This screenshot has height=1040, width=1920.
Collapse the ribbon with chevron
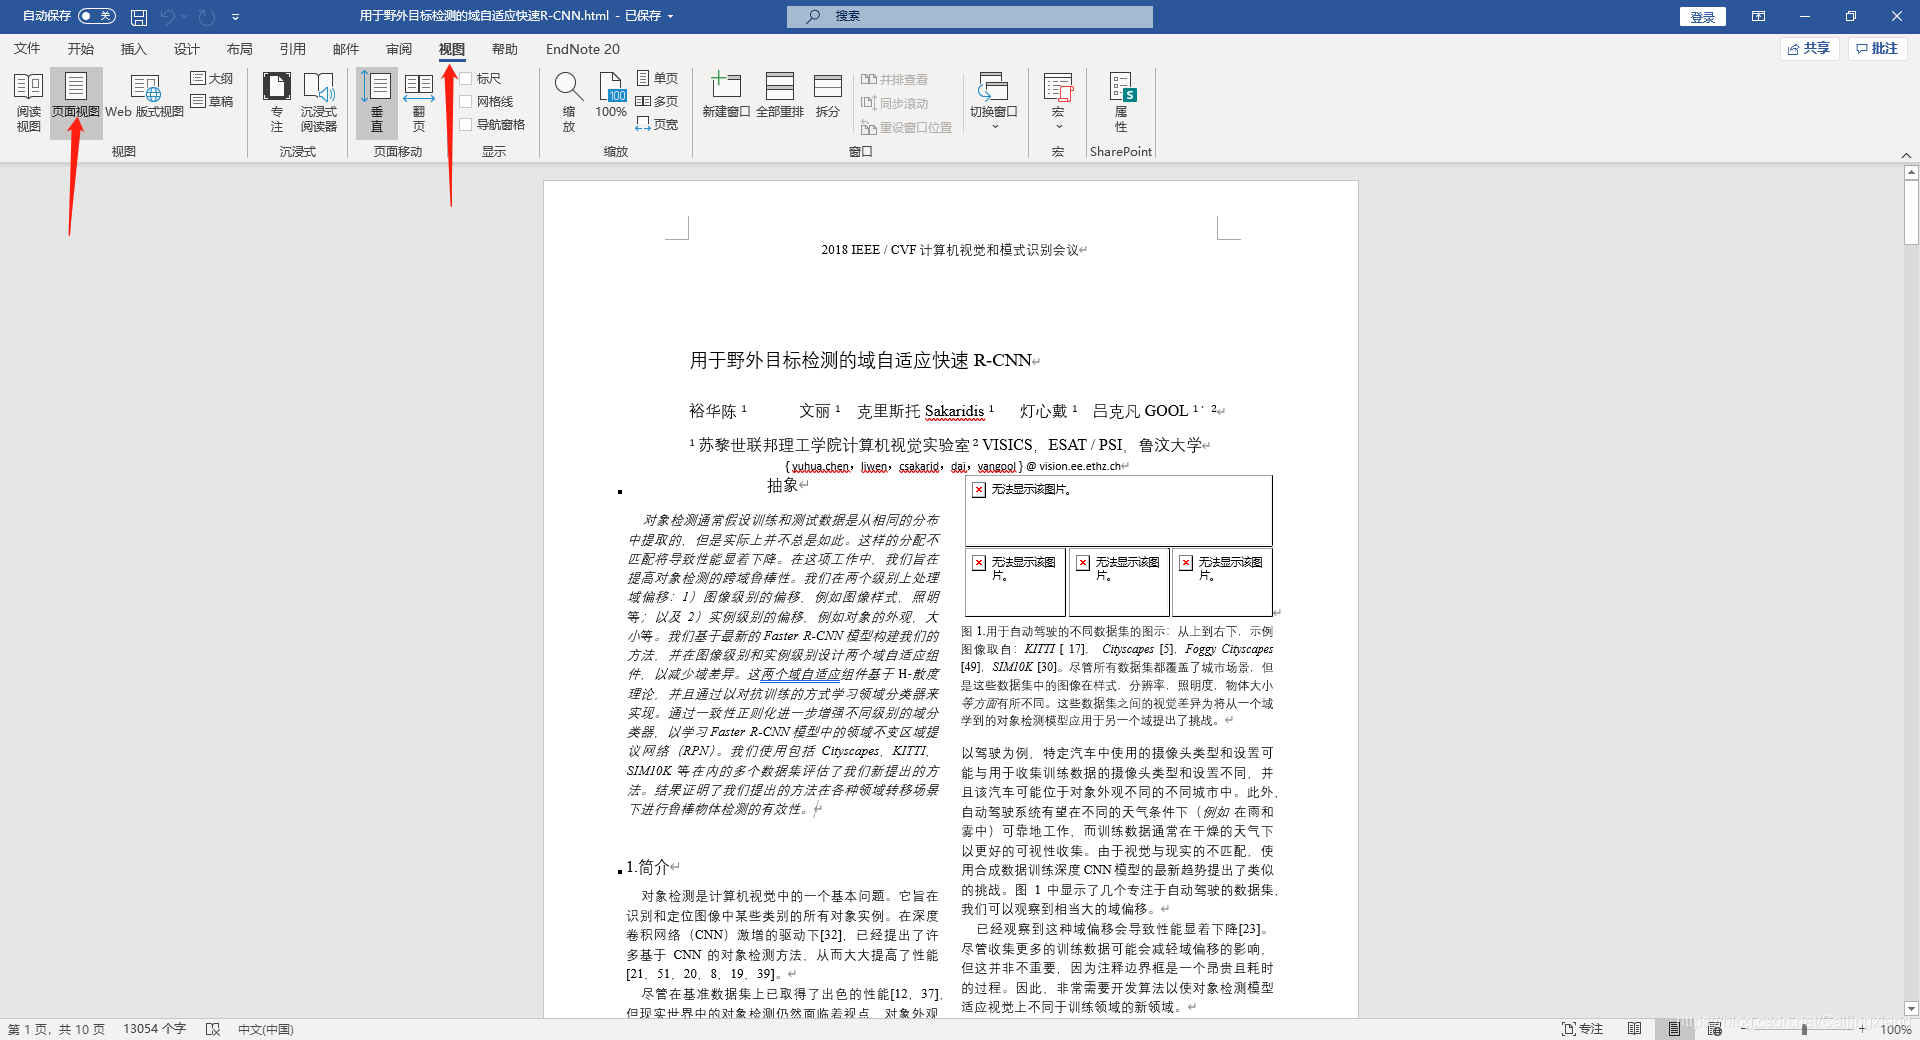pyautogui.click(x=1906, y=154)
